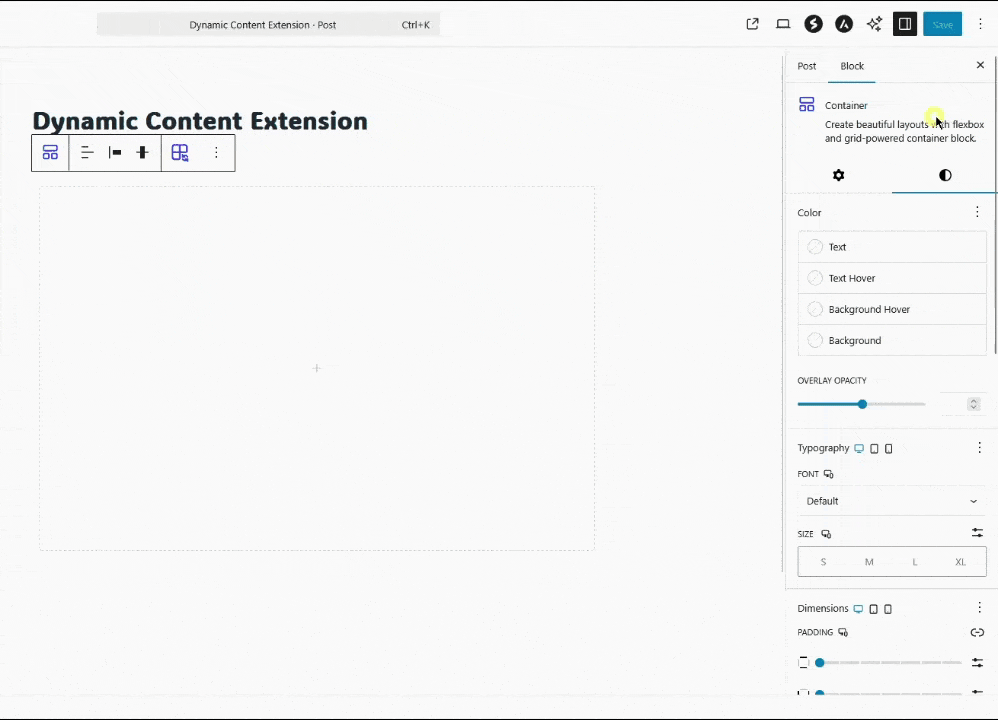Click the Jetpack lightning bolt icon
The height and width of the screenshot is (720, 998).
(x=814, y=24)
